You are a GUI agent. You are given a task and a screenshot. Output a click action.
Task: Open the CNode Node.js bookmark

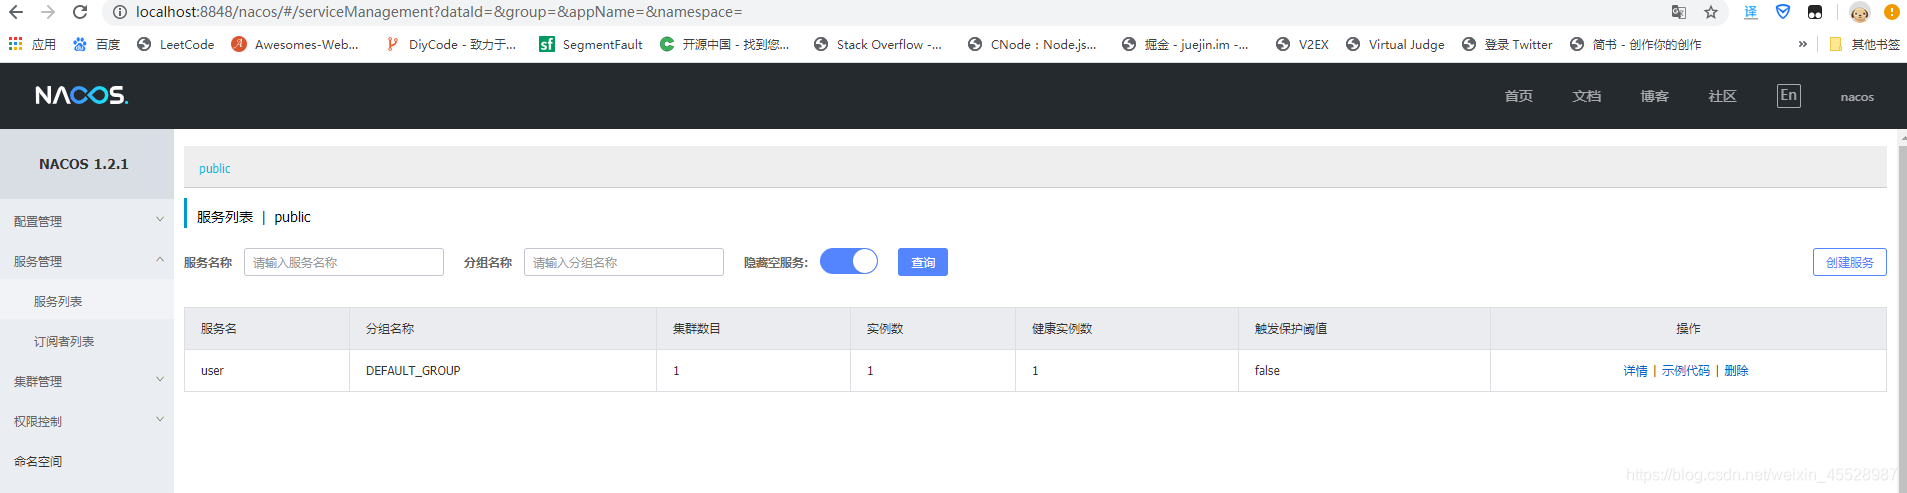pyautogui.click(x=1032, y=44)
